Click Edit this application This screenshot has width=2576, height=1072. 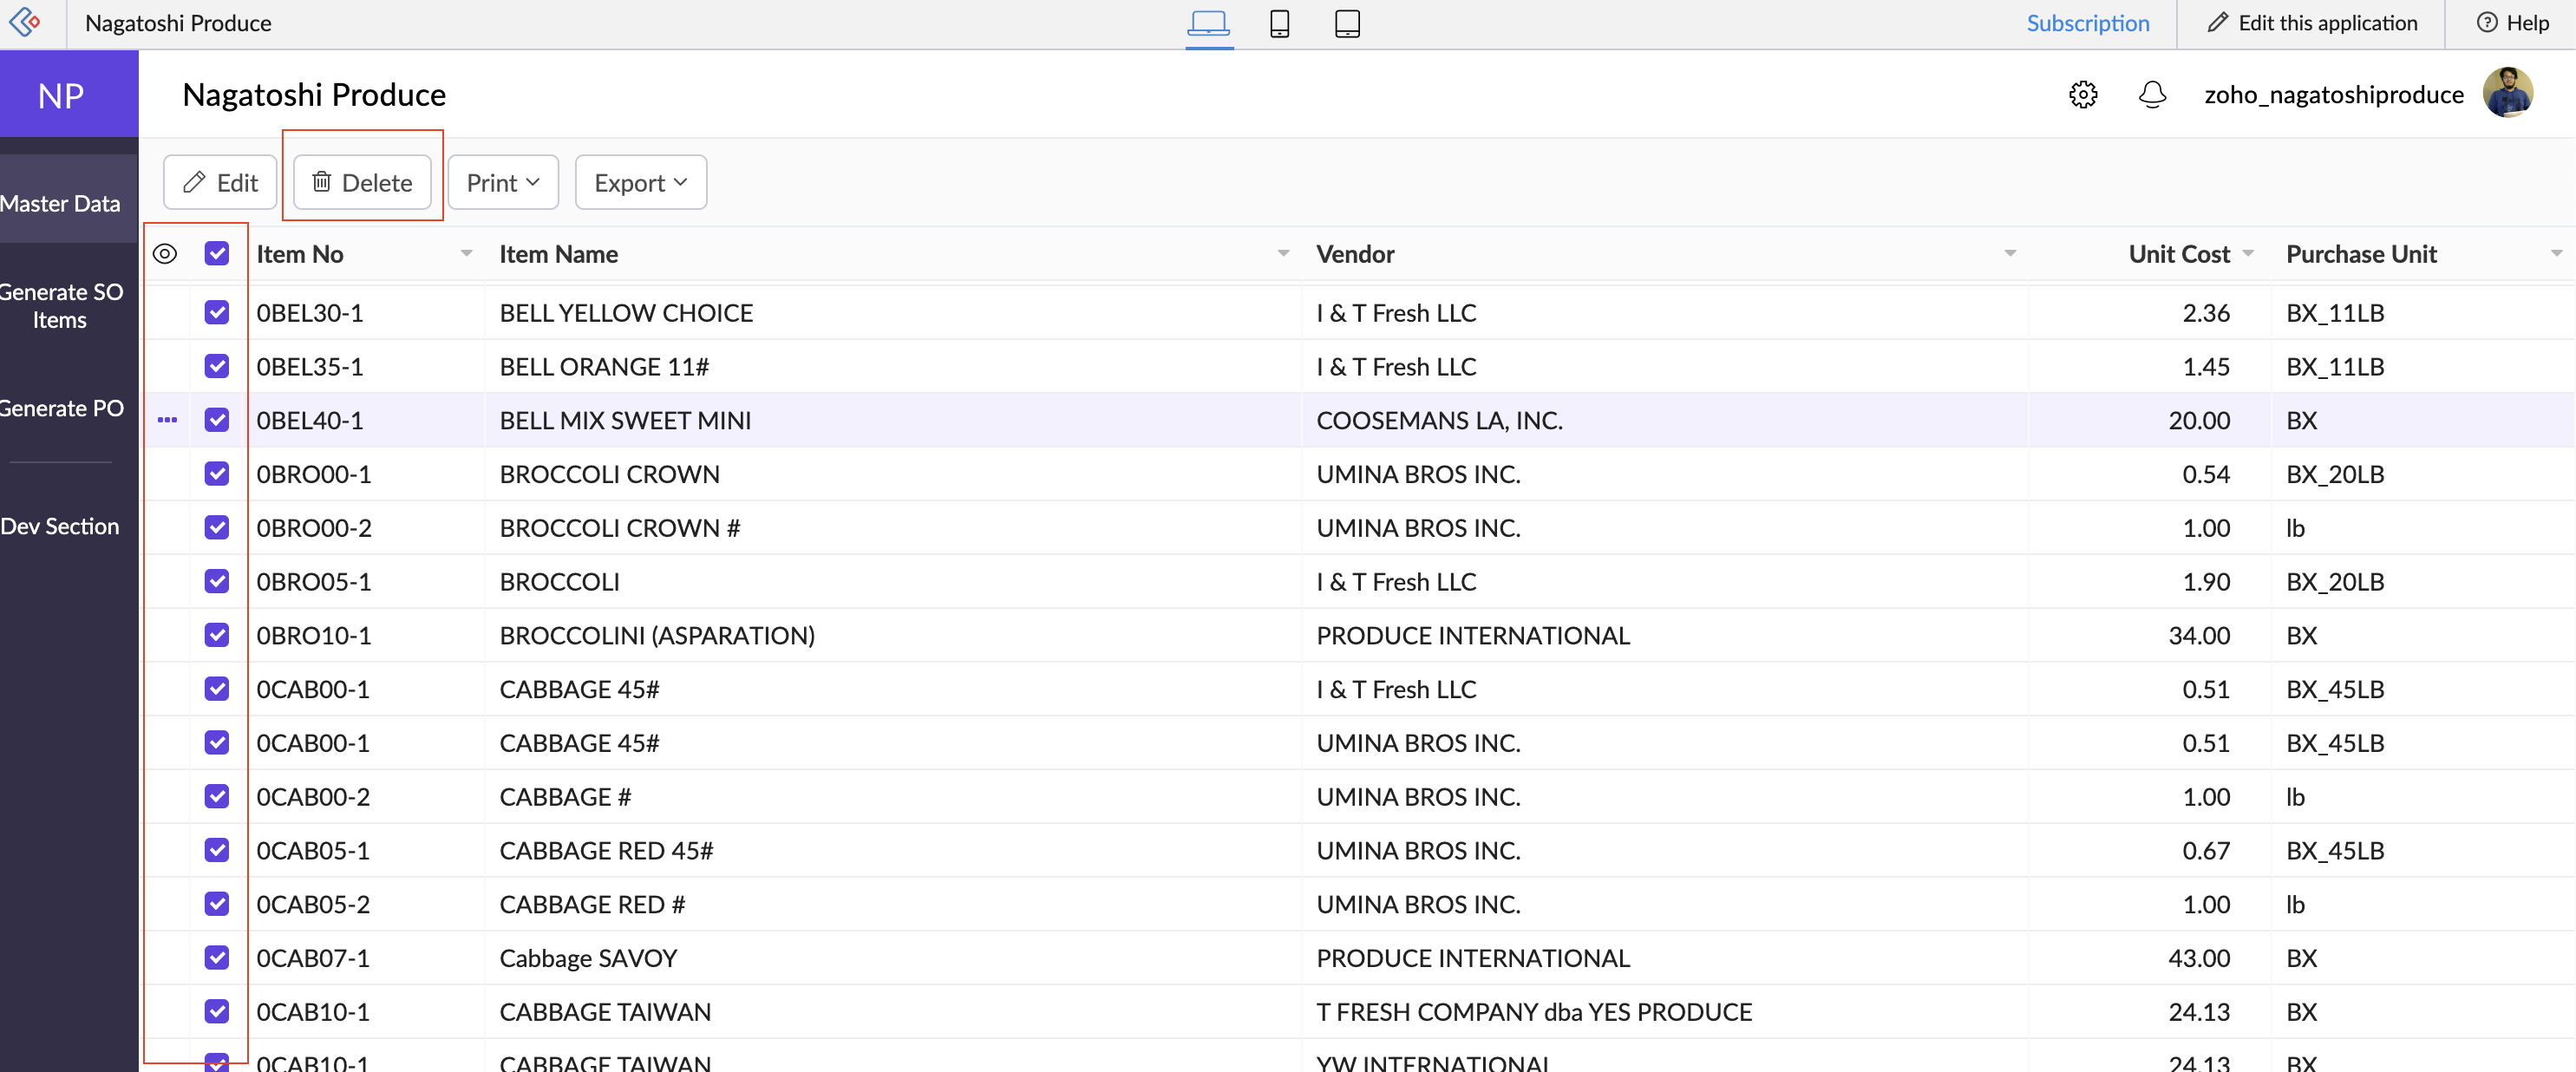coord(2312,23)
